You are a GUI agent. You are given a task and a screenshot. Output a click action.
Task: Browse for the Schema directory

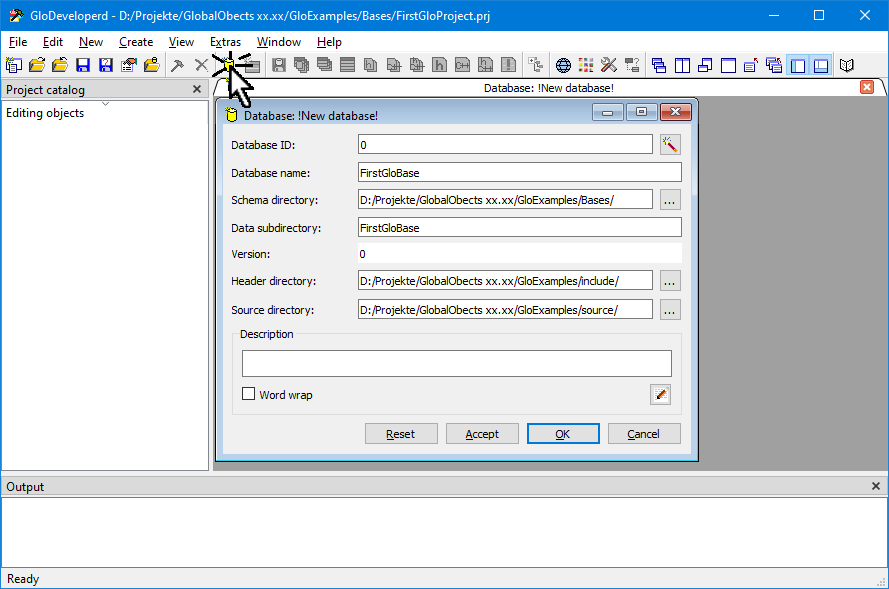[670, 199]
